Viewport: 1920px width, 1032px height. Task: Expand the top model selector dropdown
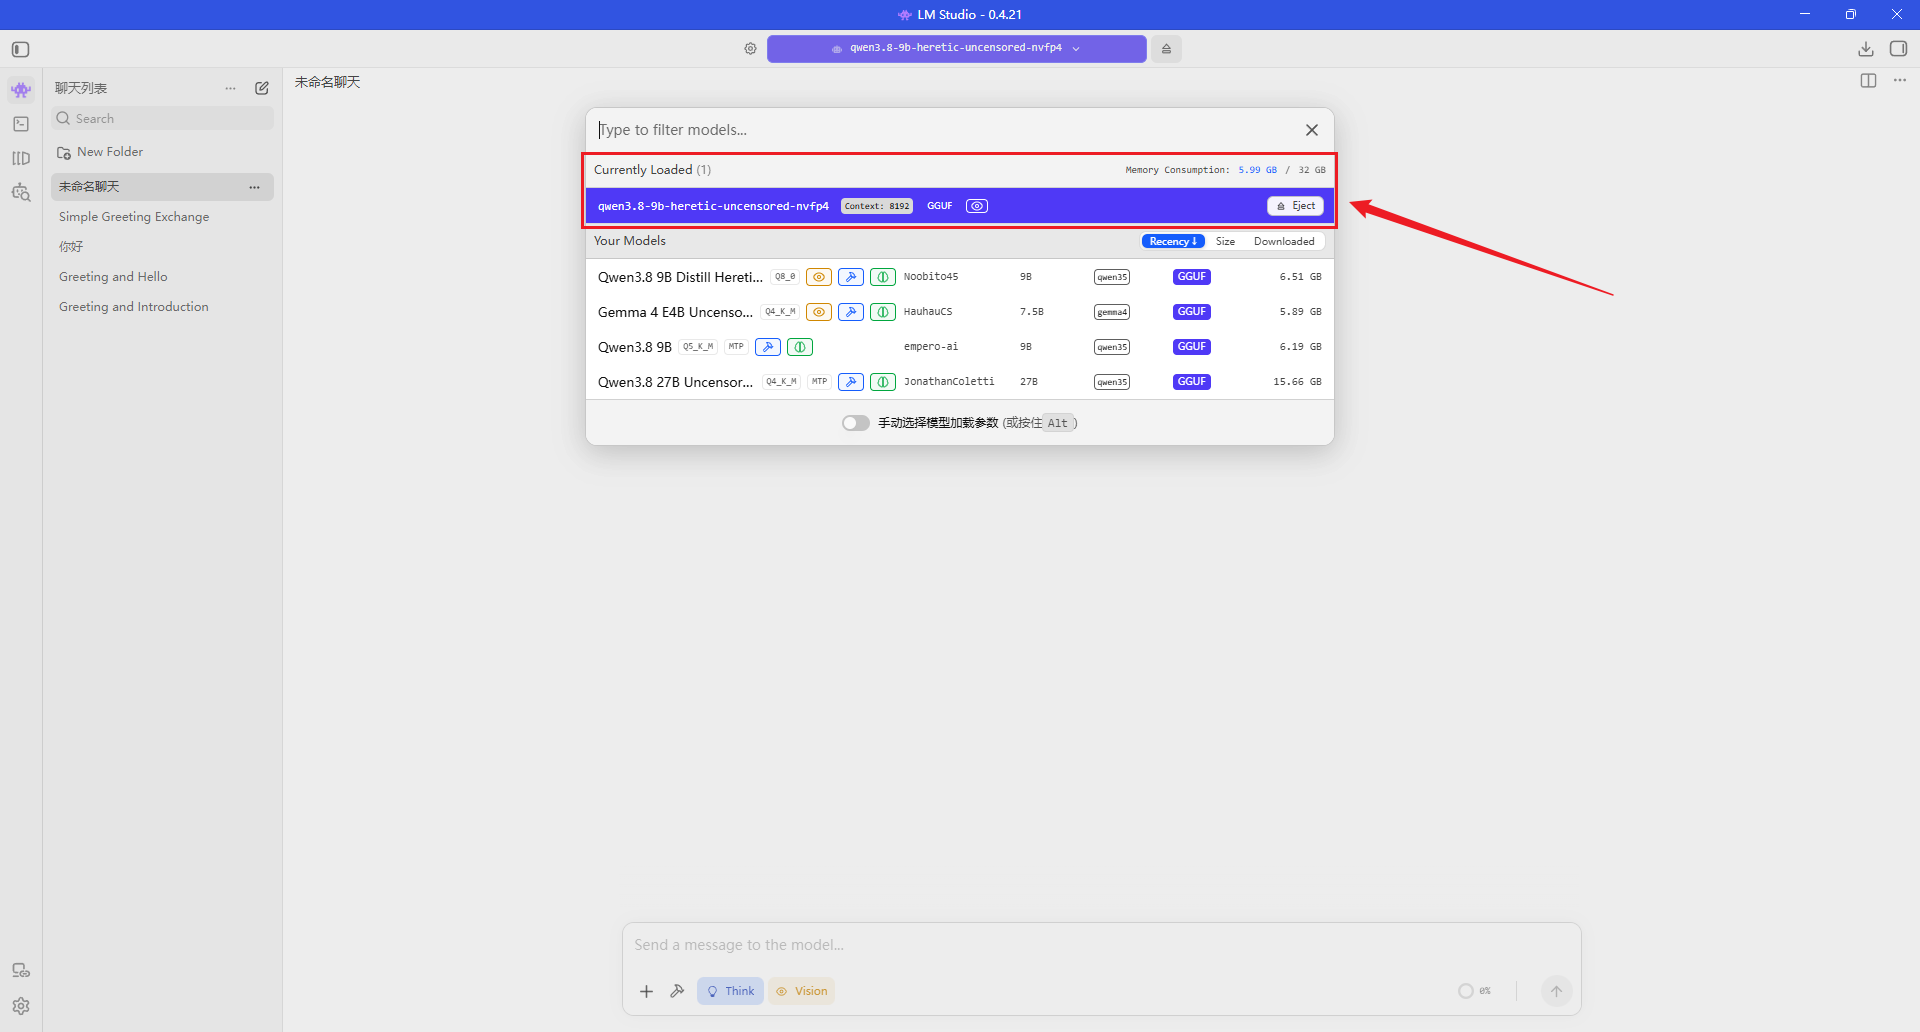pos(957,48)
